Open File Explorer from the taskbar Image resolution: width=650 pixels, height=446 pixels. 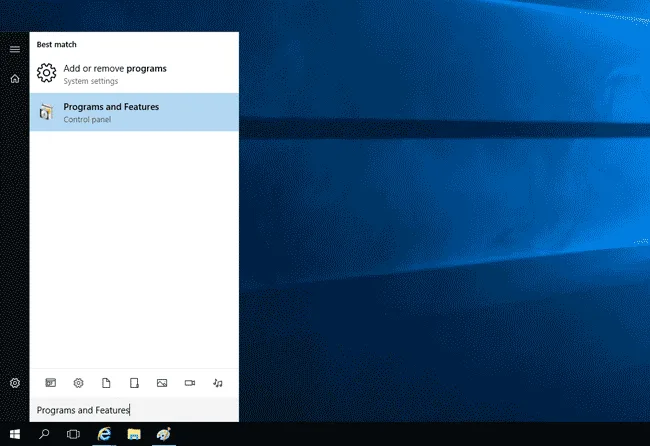133,435
